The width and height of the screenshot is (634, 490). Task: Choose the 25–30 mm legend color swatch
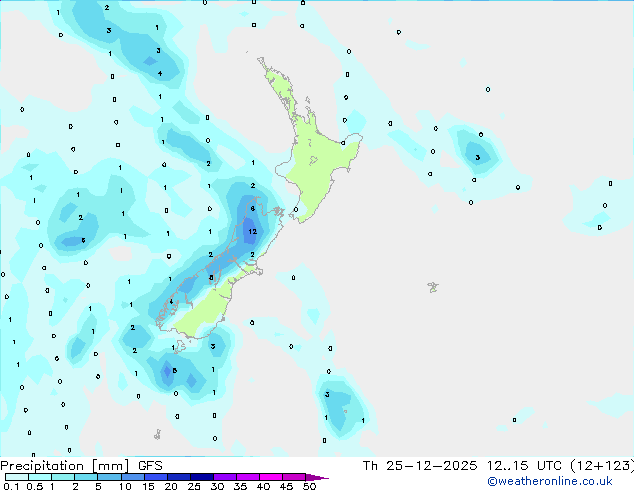(x=201, y=477)
